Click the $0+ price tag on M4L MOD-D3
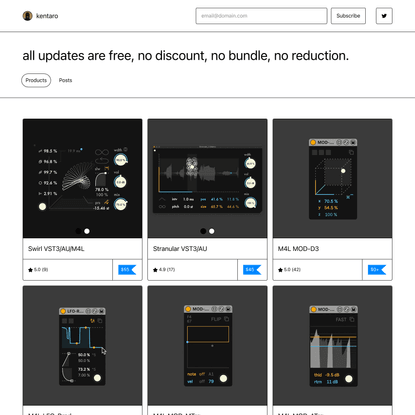Image resolution: width=415 pixels, height=415 pixels. pos(377,269)
